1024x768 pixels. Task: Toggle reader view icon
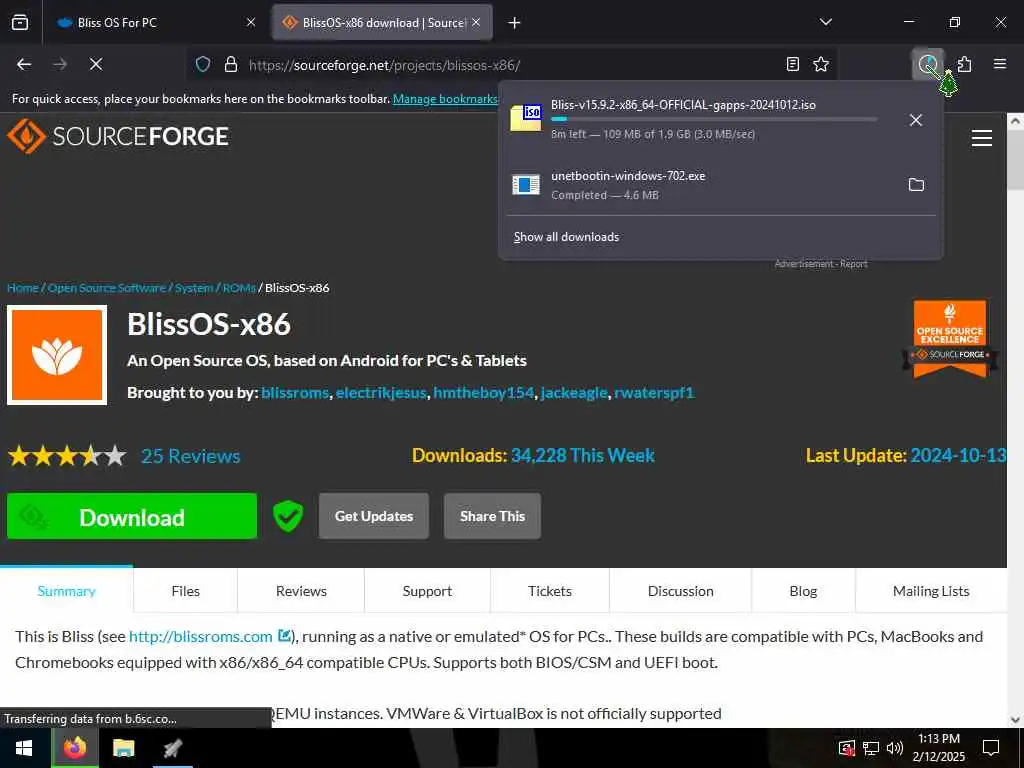pyautogui.click(x=792, y=64)
